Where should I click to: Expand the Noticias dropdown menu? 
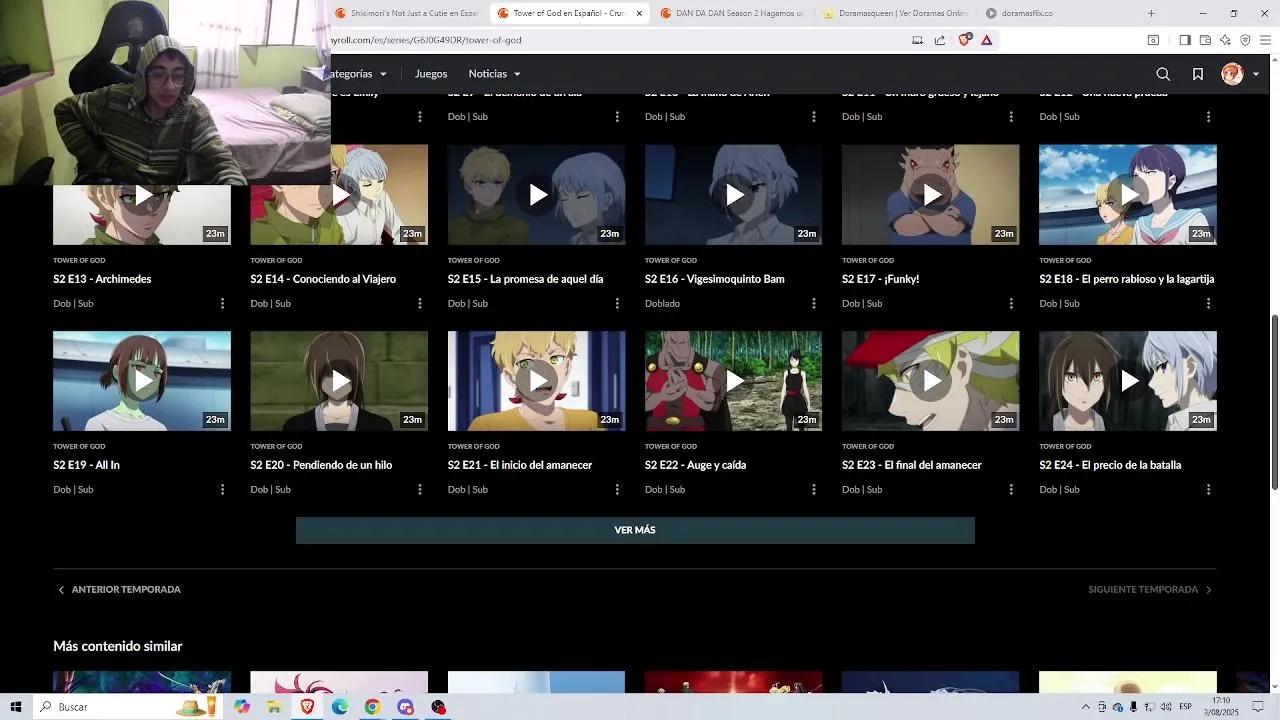click(x=494, y=74)
